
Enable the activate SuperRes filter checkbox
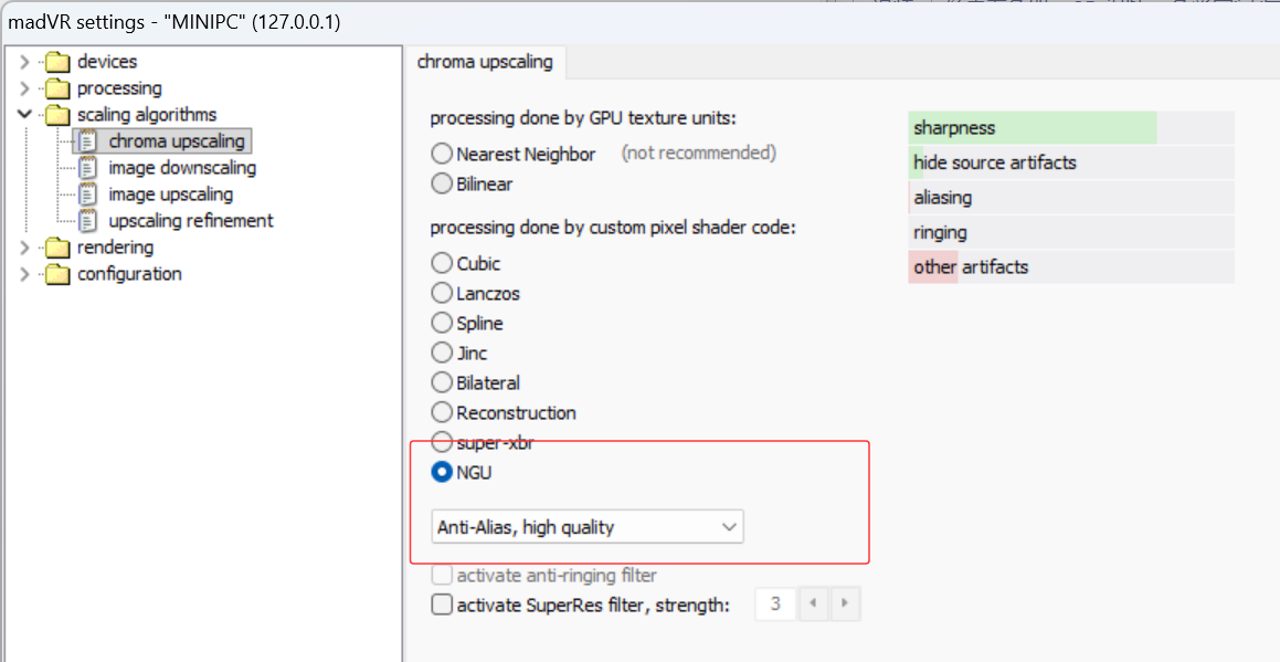[x=441, y=605]
